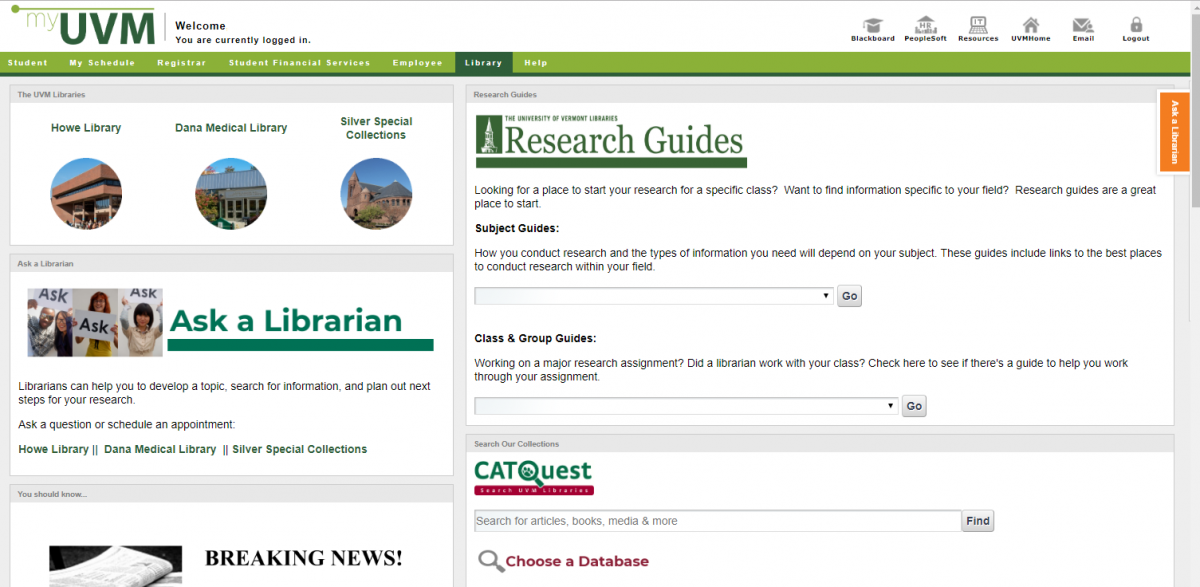Click the Choose a Database link
This screenshot has width=1200, height=587.
[577, 561]
